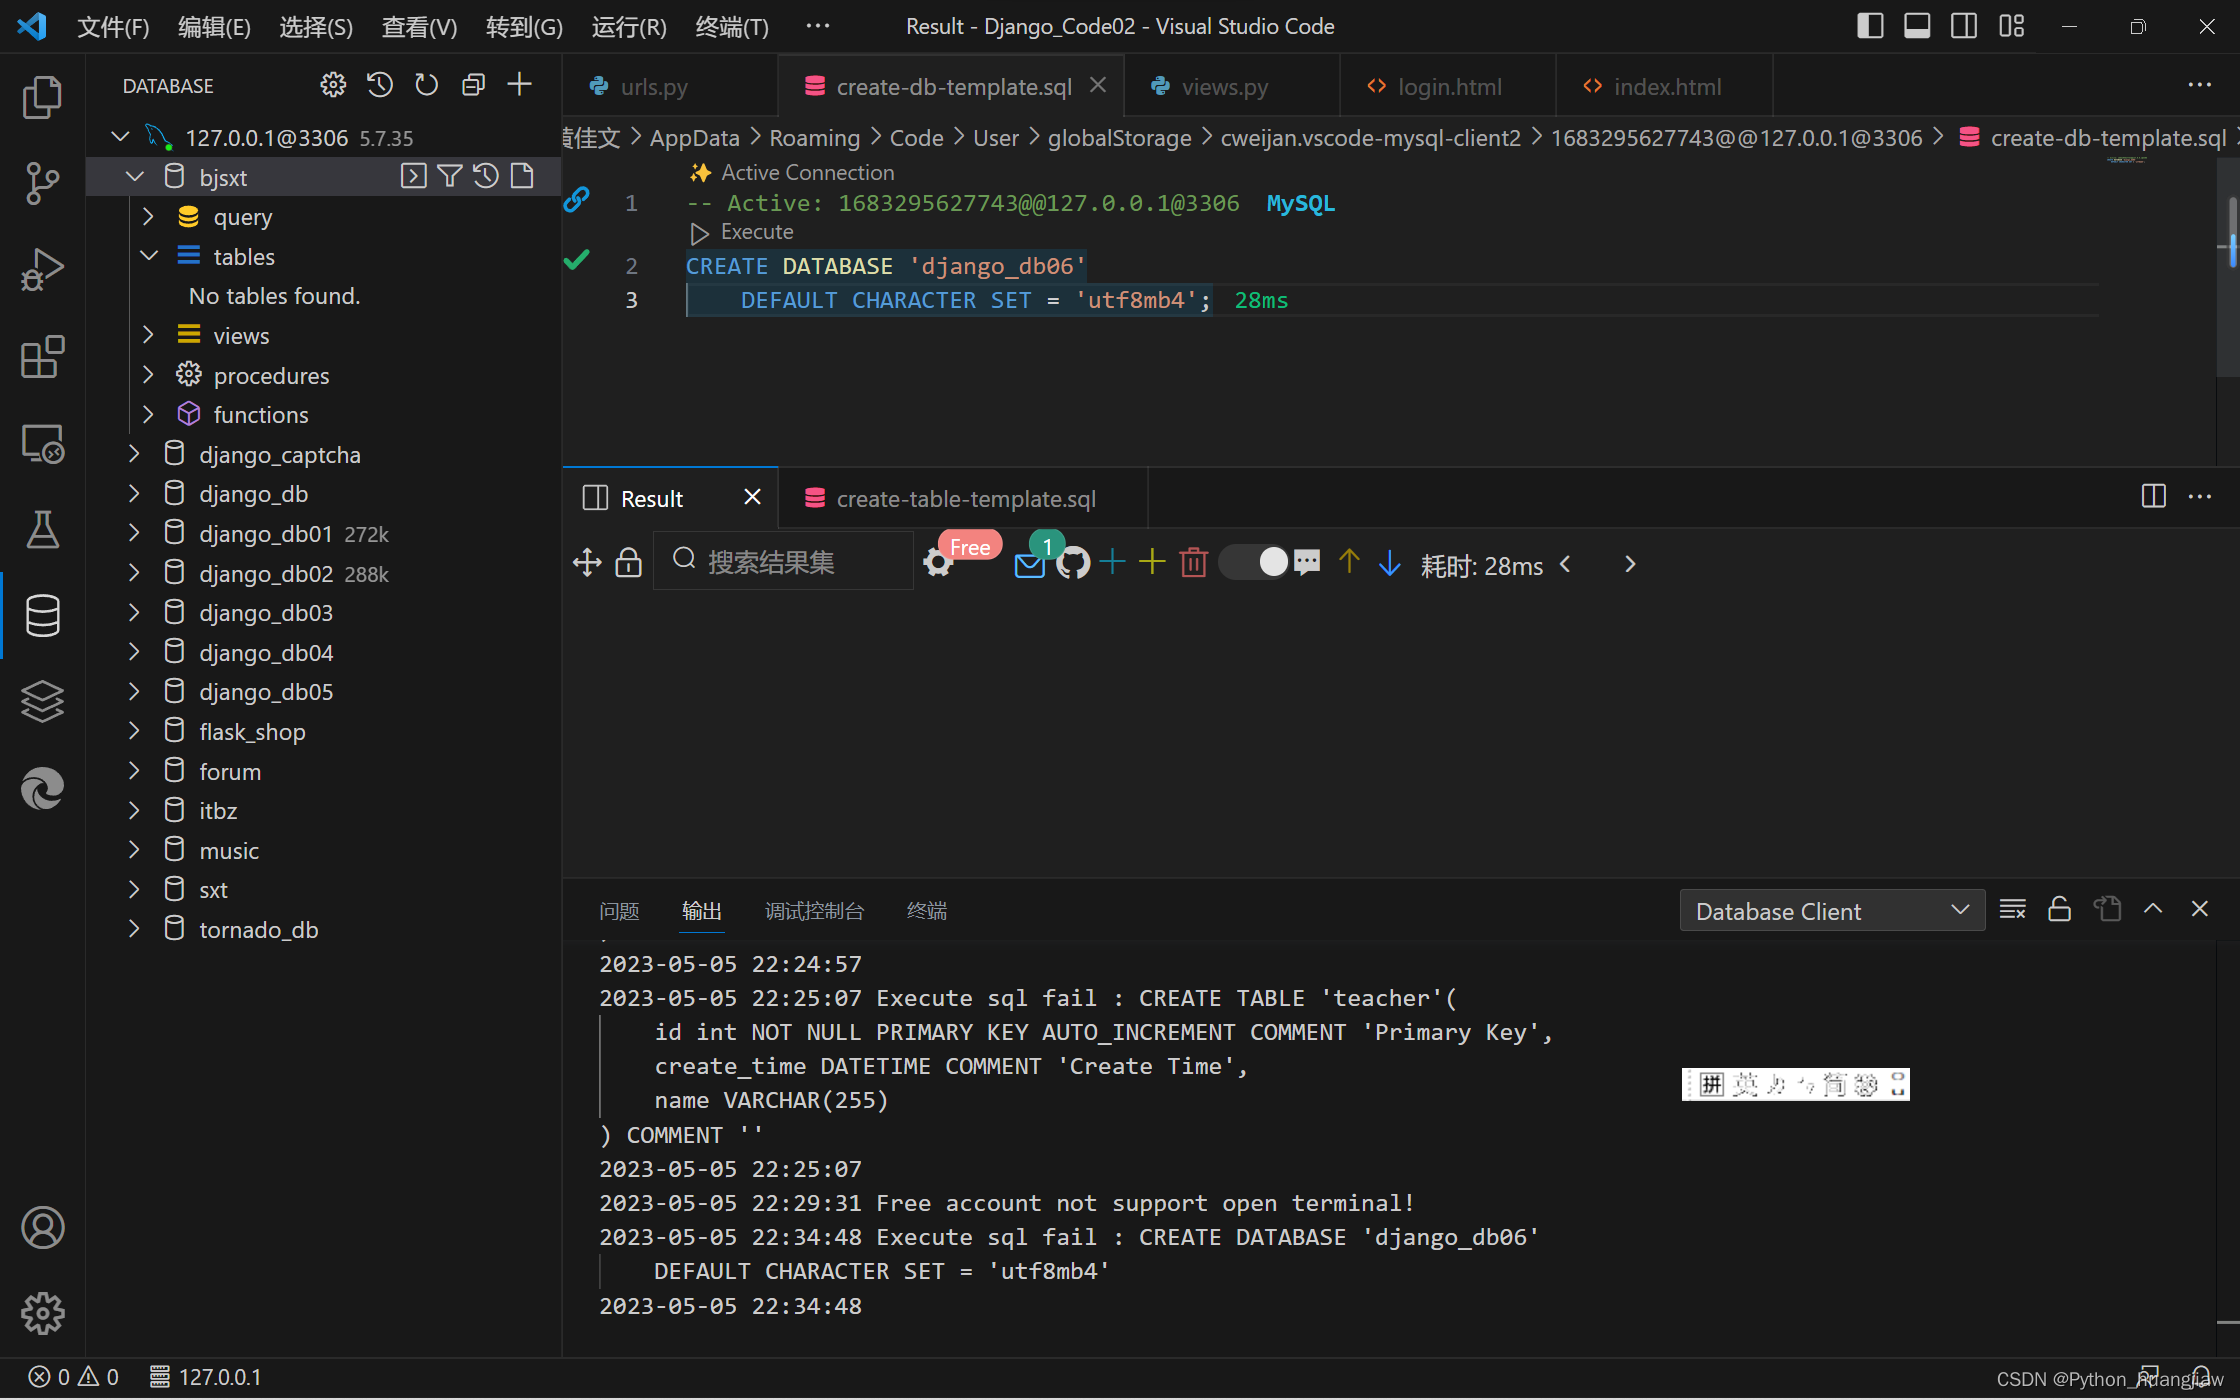2240x1400 pixels.
Task: Expand the django_db05 database node
Action: click(x=134, y=692)
